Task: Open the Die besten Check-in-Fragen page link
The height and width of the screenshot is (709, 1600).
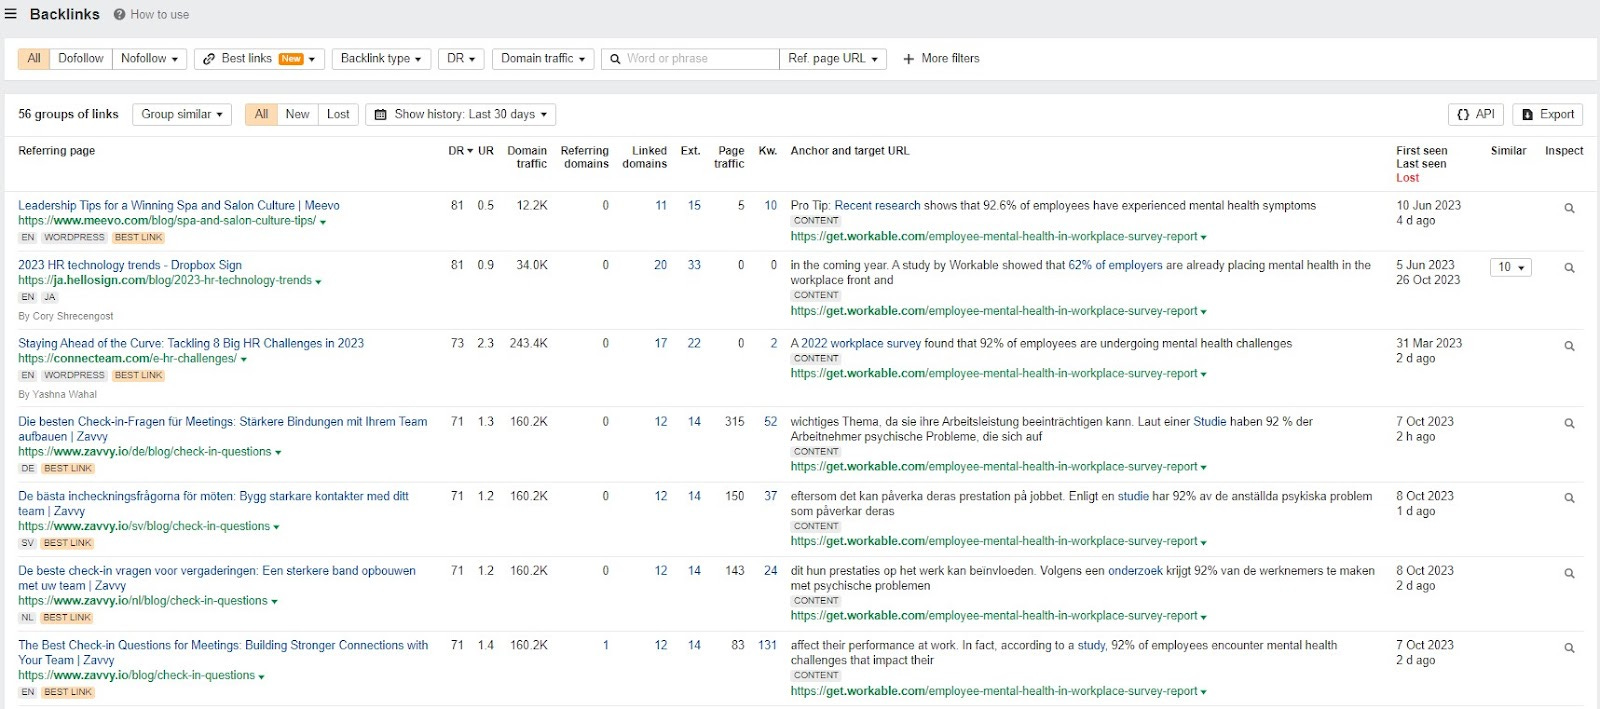Action: [223, 429]
